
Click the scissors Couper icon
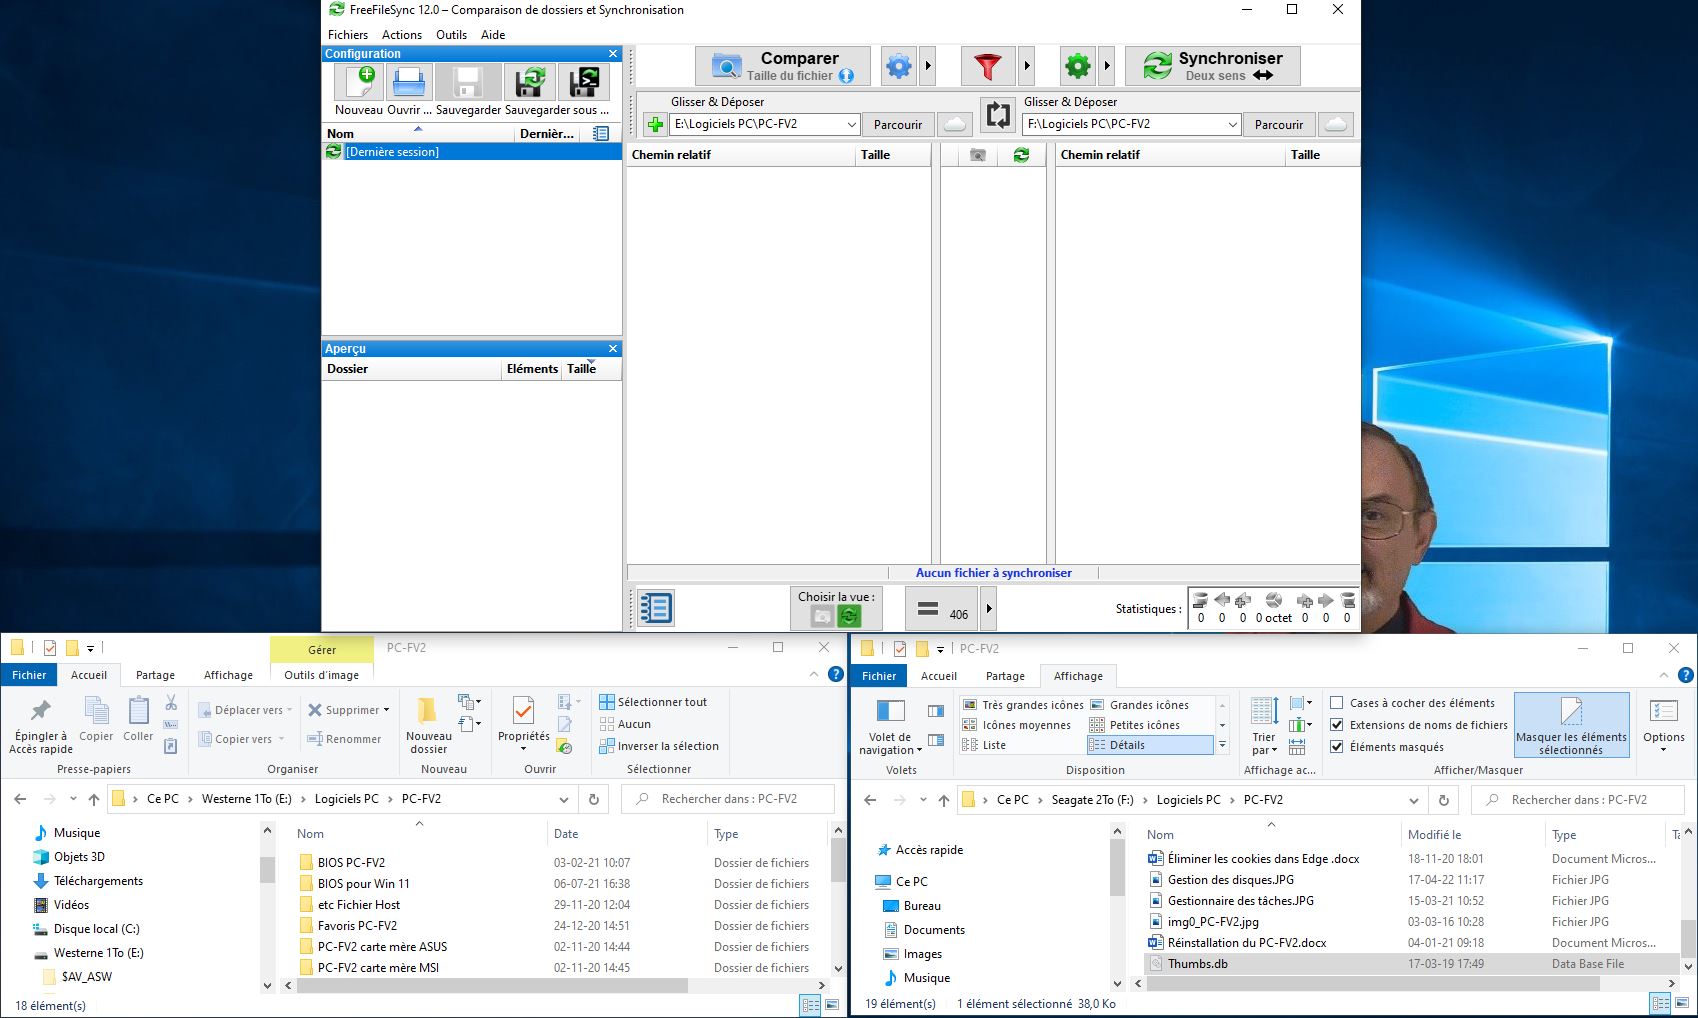[x=171, y=703]
